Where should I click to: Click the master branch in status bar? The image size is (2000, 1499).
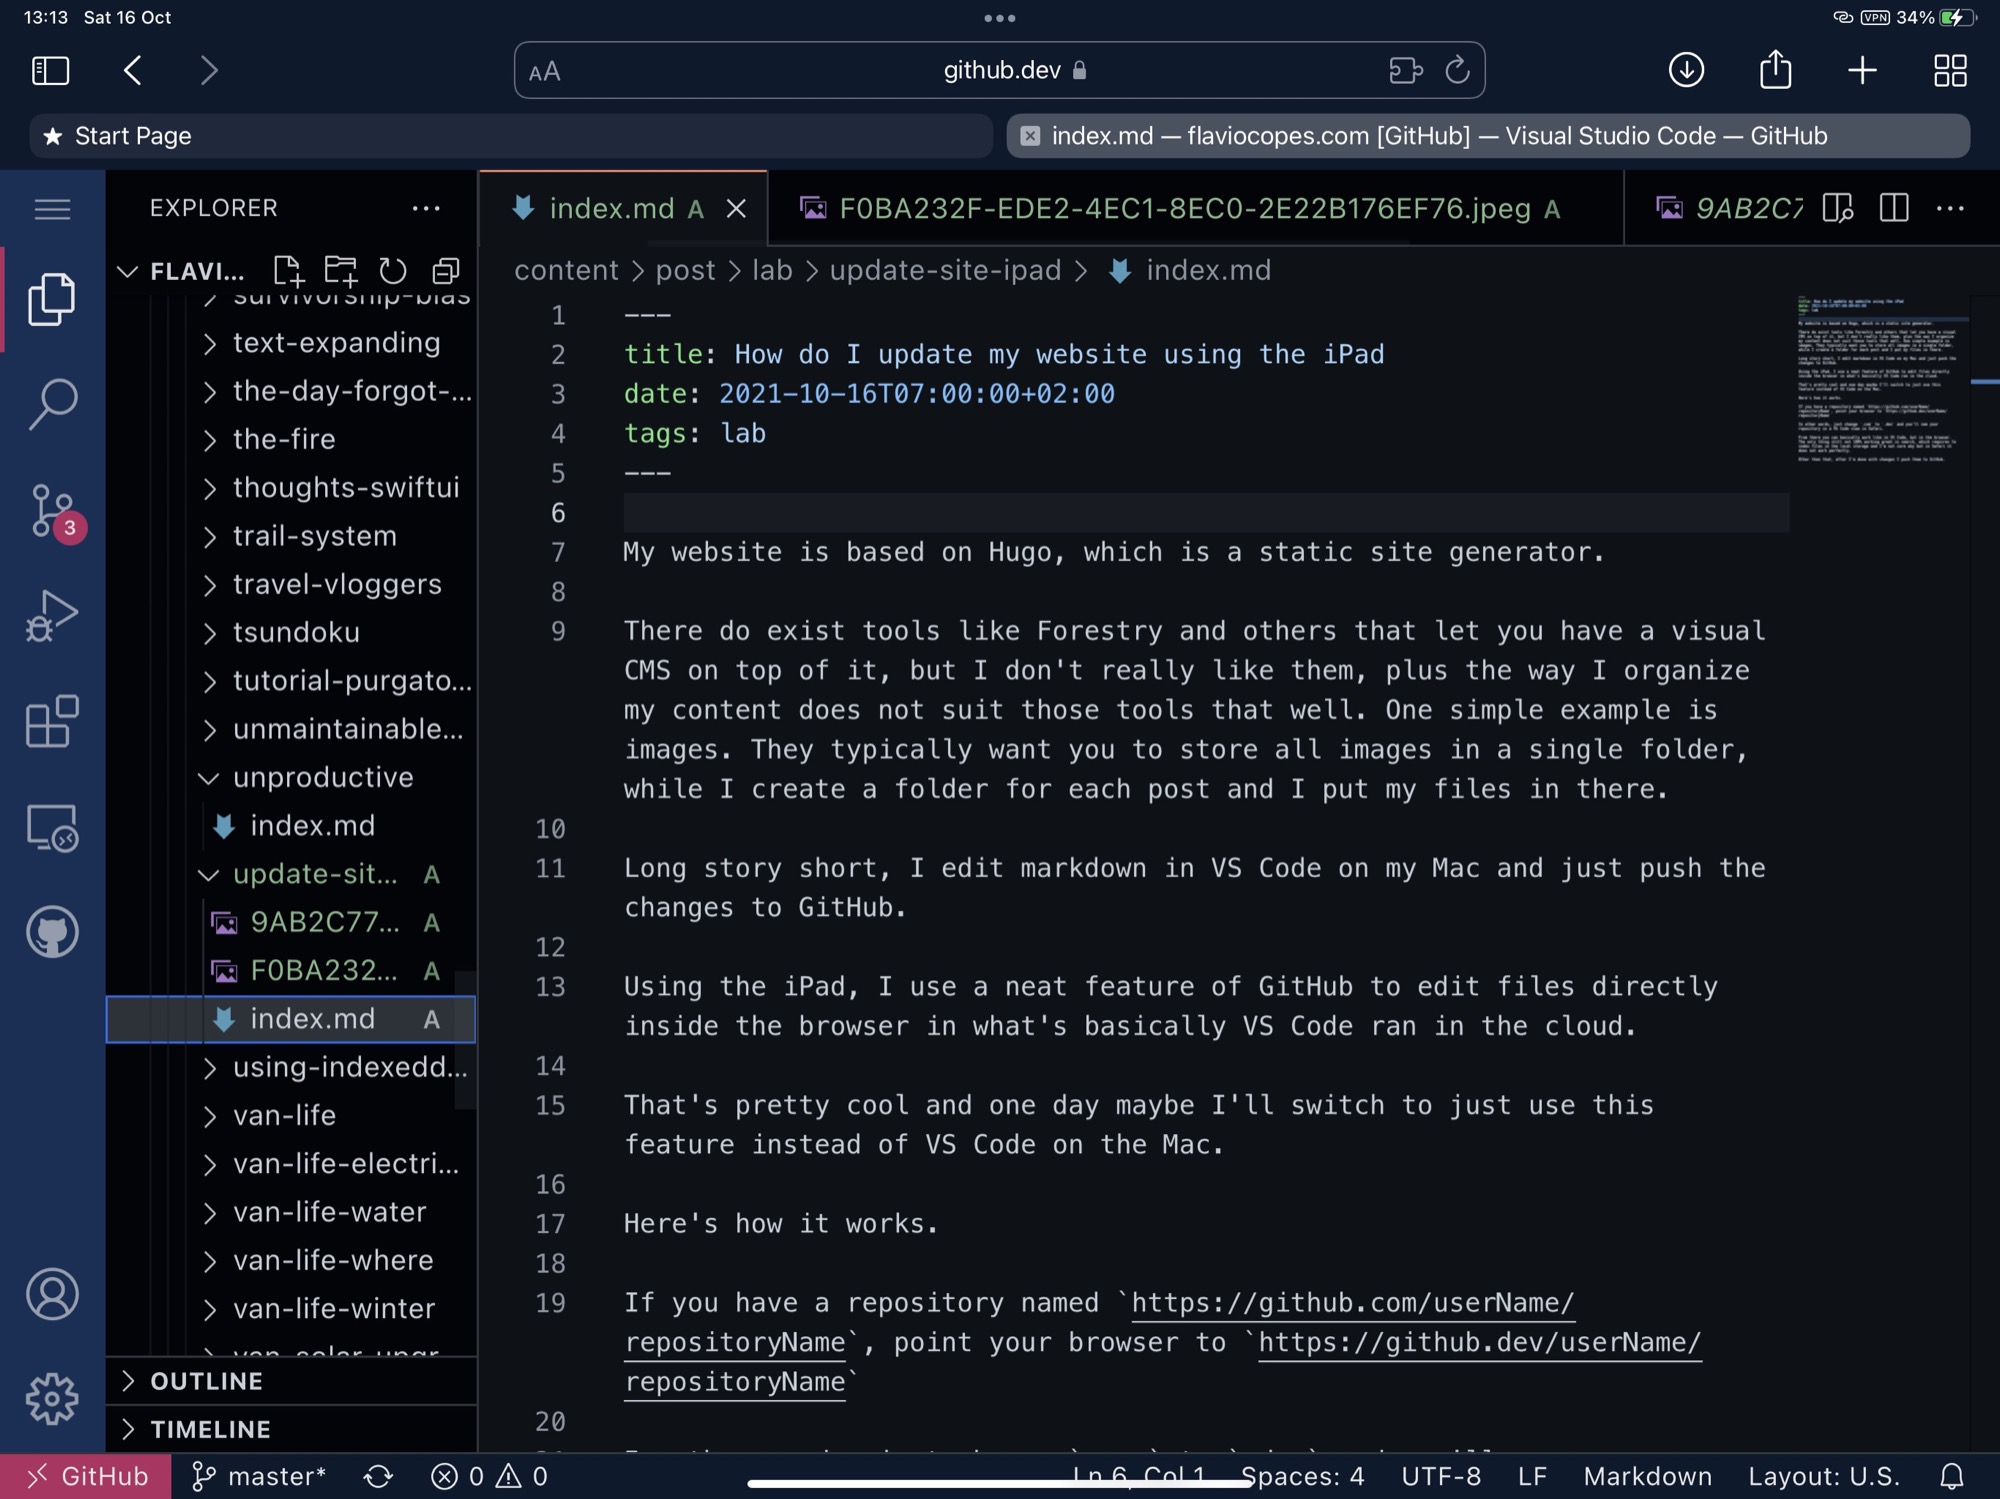point(260,1476)
